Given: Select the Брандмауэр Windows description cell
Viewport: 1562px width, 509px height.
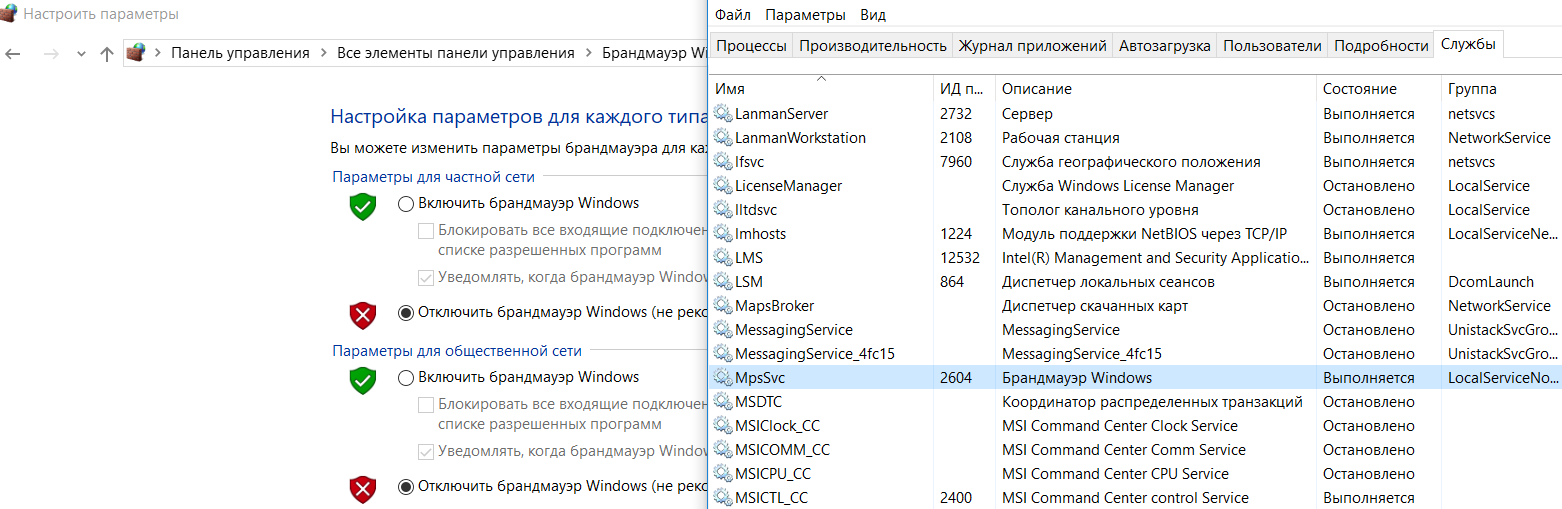Looking at the screenshot, I should [x=1077, y=378].
